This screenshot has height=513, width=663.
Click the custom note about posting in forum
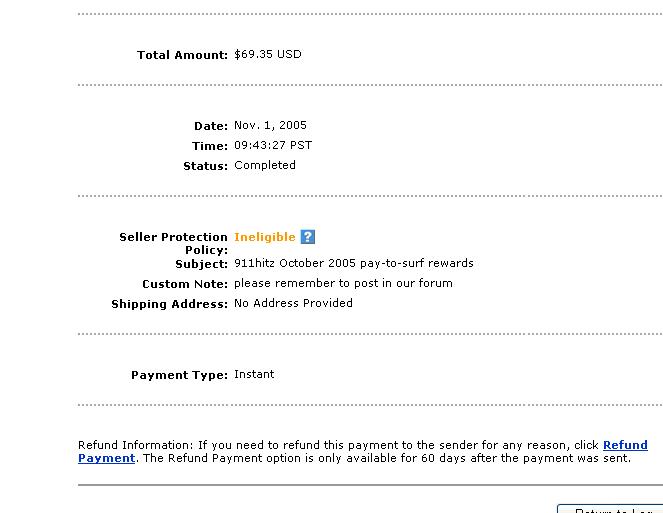tap(343, 283)
